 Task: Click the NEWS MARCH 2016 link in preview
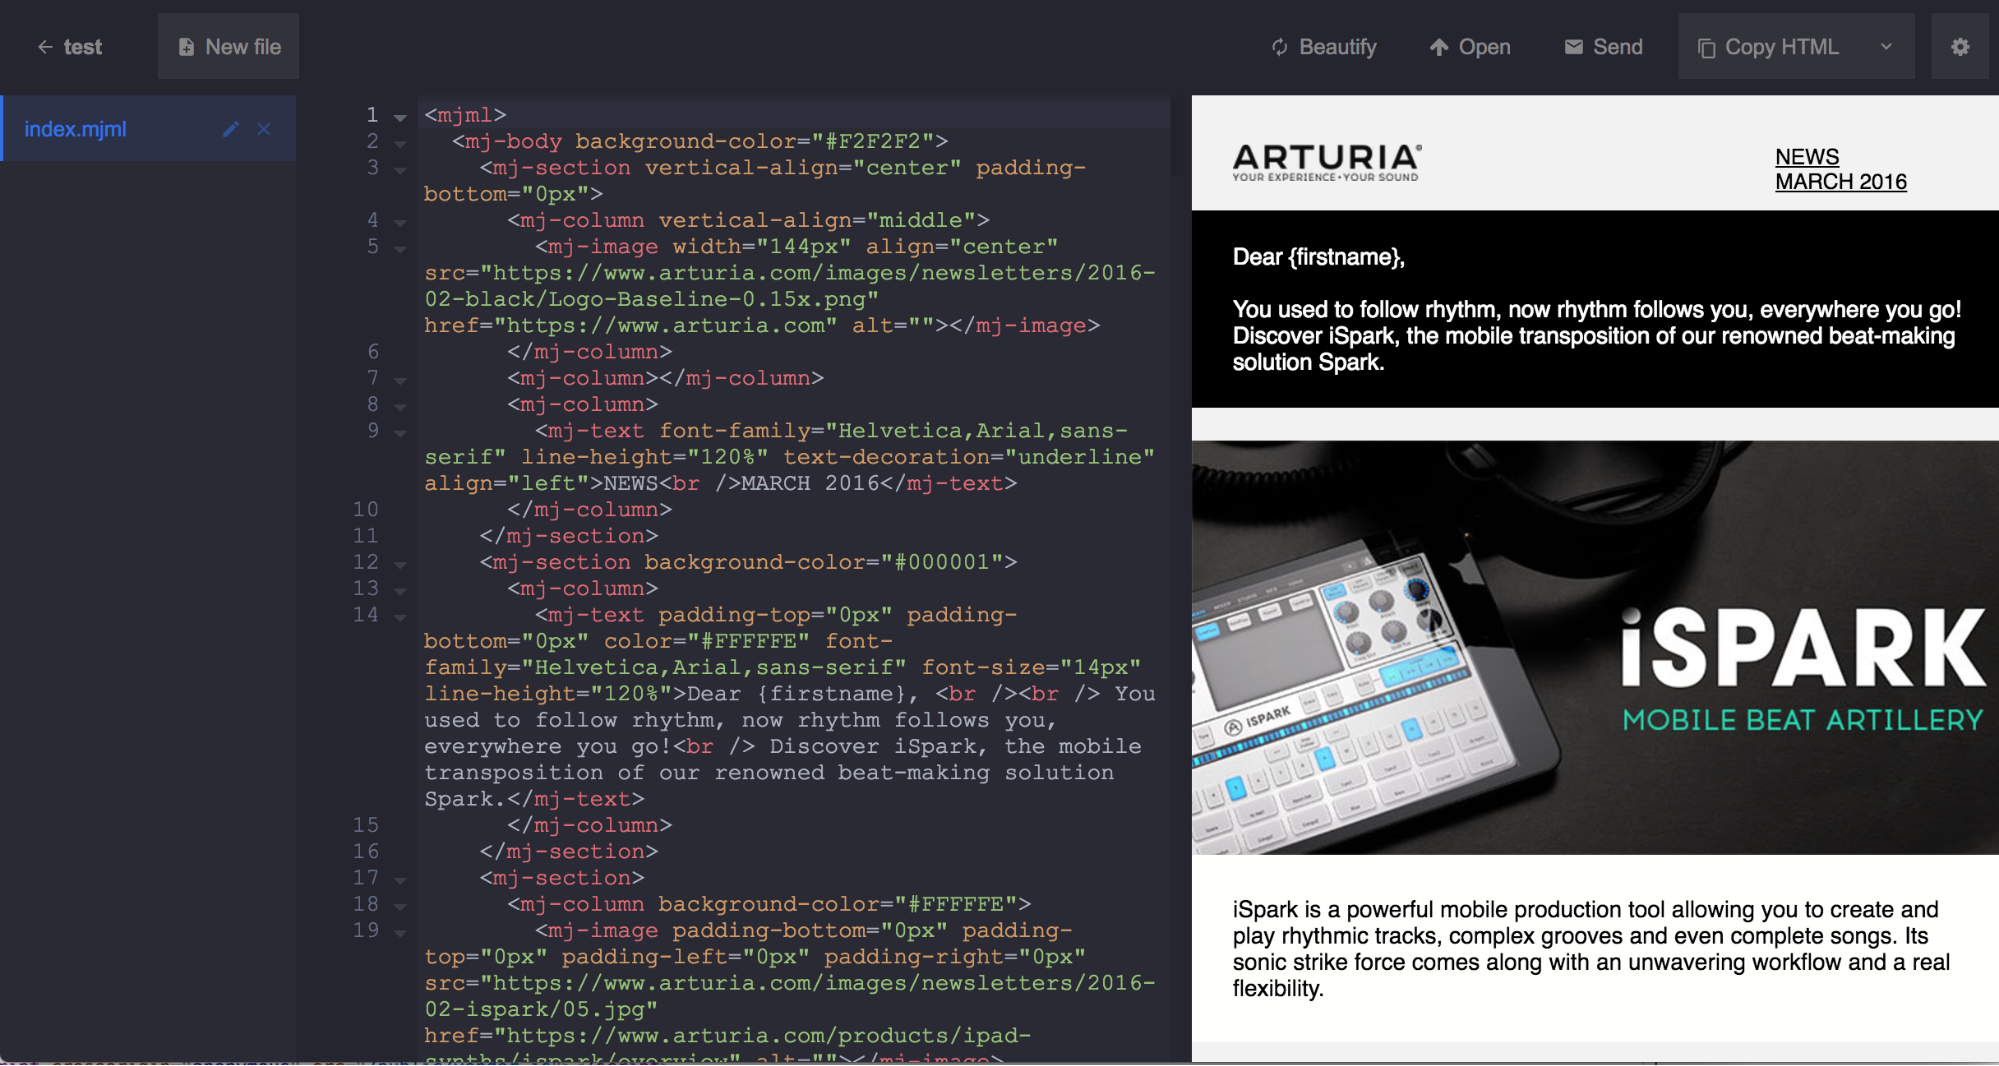point(1840,169)
